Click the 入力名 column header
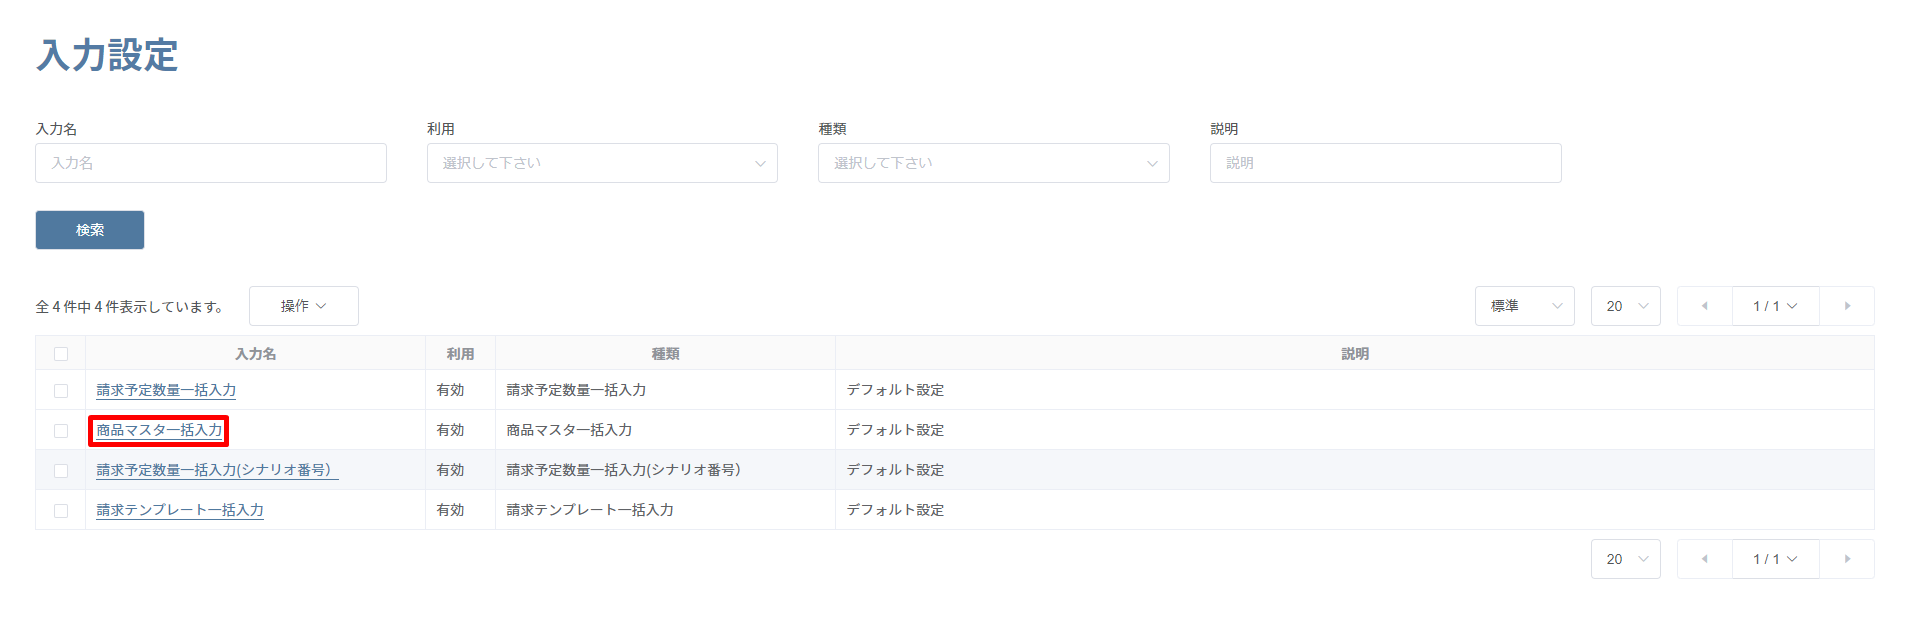The image size is (1905, 618). coord(256,354)
